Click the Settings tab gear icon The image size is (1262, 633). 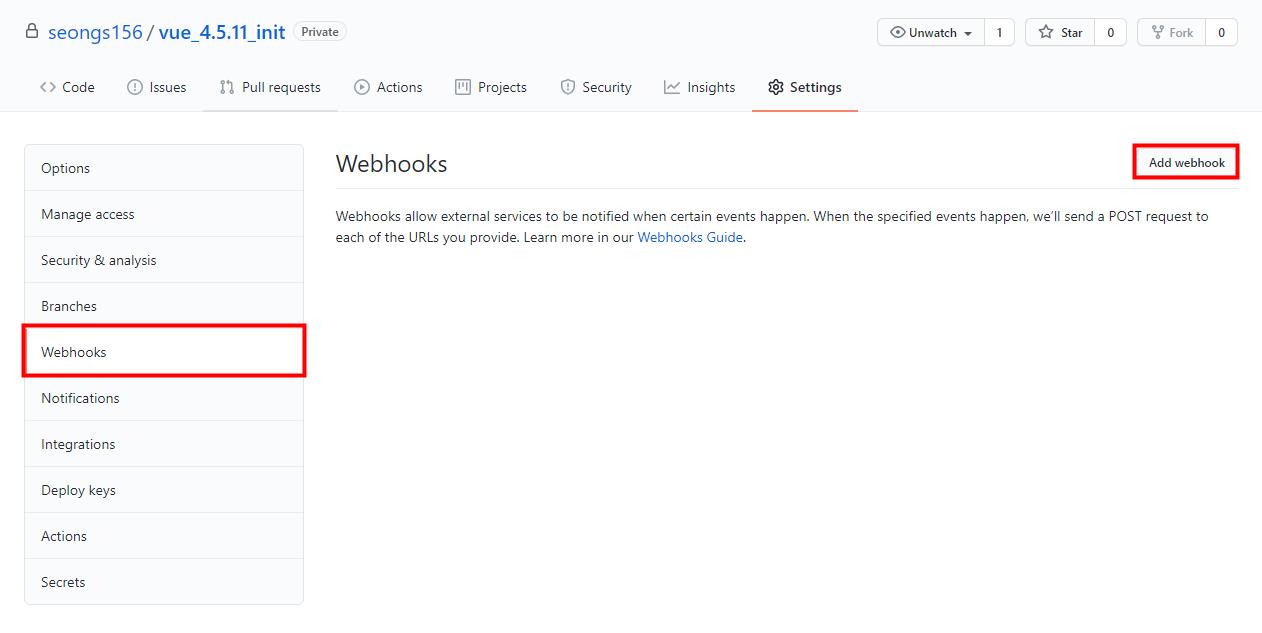pos(776,87)
